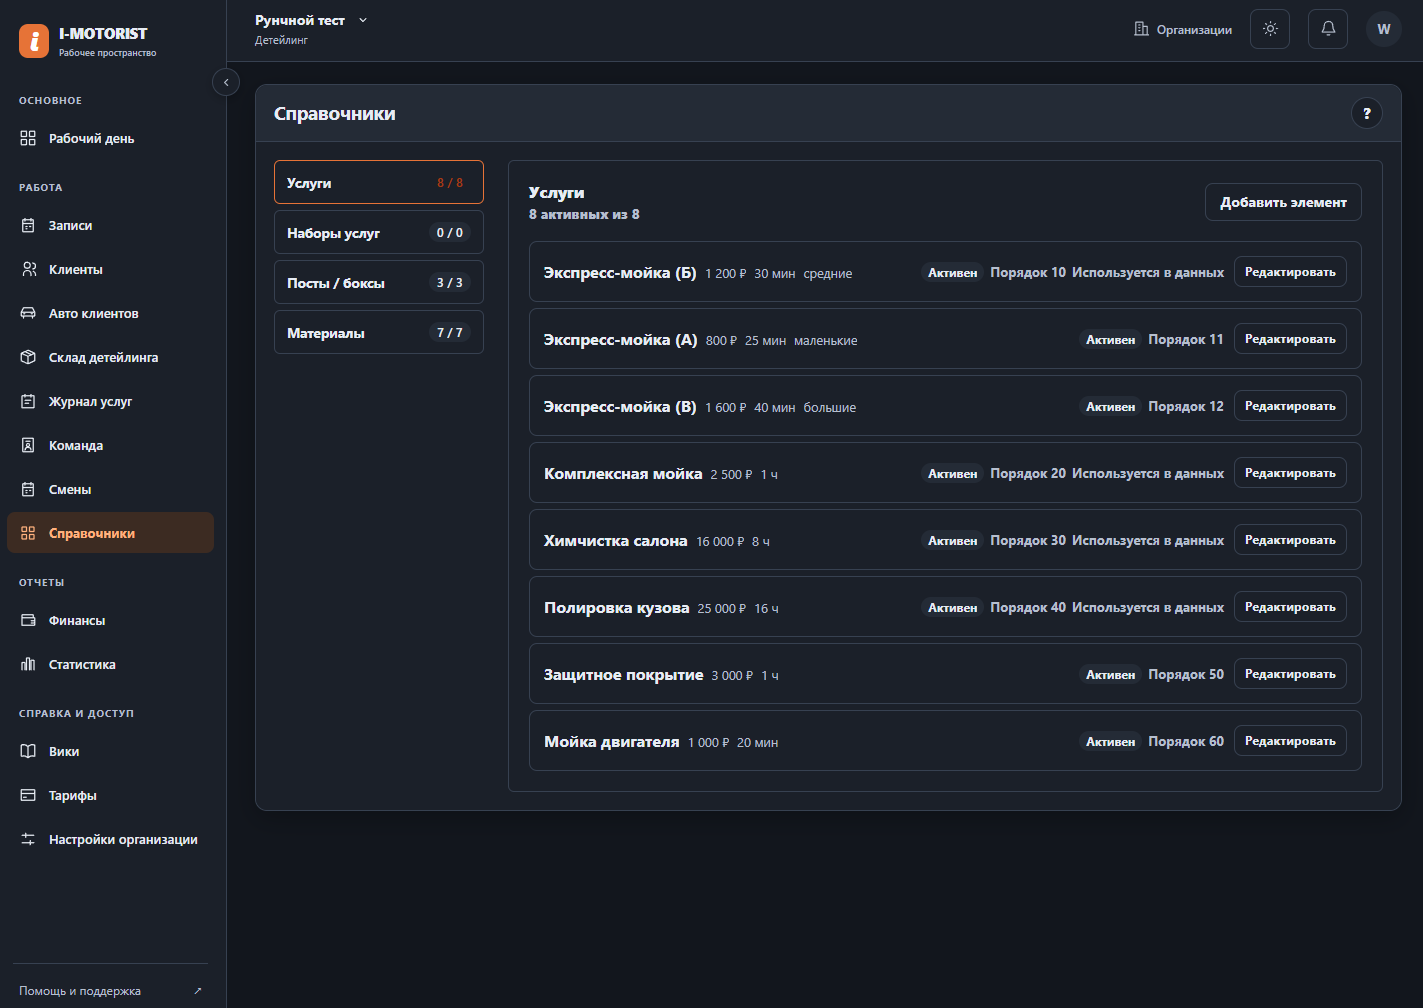Edit the Химчистка салона service
Image resolution: width=1423 pixels, height=1008 pixels.
[x=1290, y=540]
